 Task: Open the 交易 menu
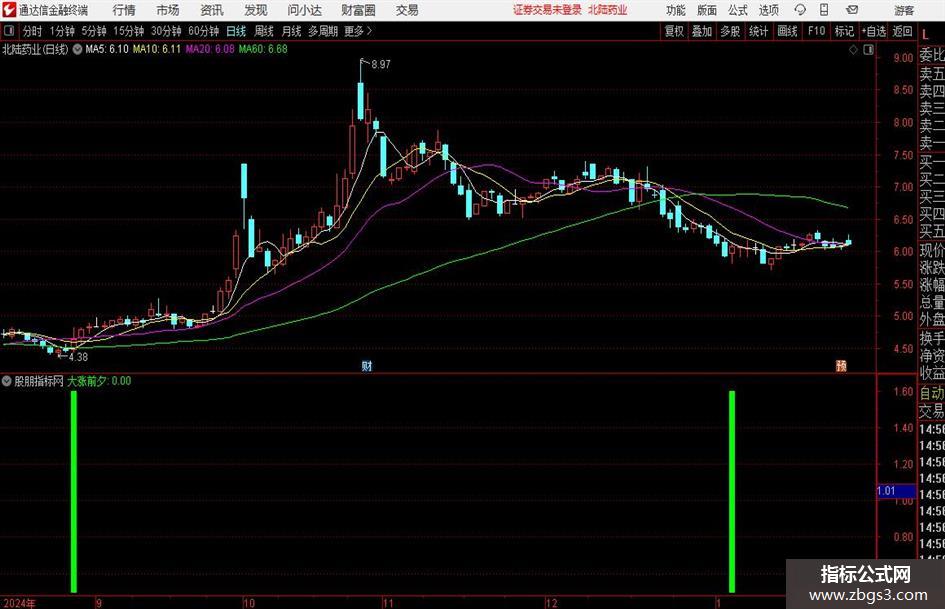pyautogui.click(x=407, y=10)
